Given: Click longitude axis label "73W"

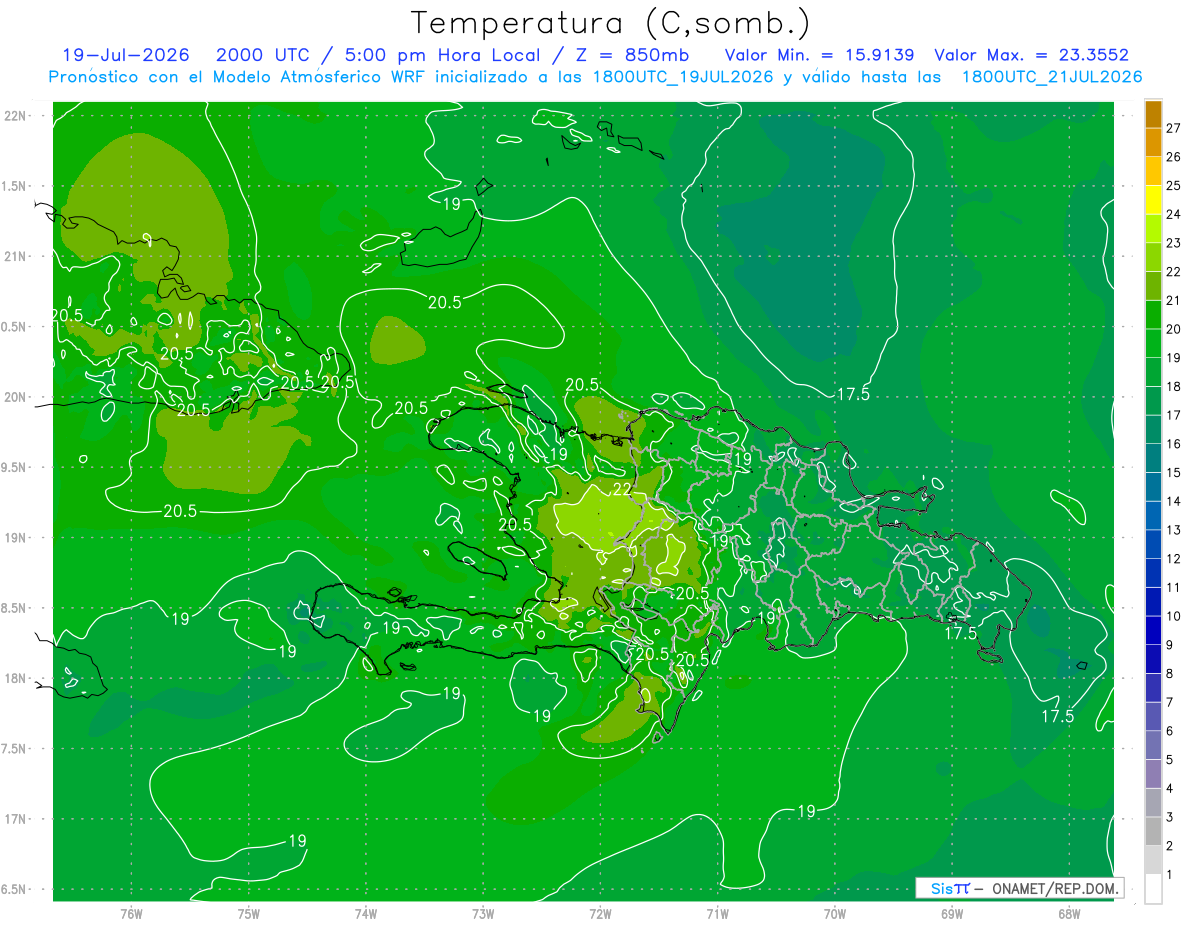Looking at the screenshot, I should pyautogui.click(x=483, y=913).
